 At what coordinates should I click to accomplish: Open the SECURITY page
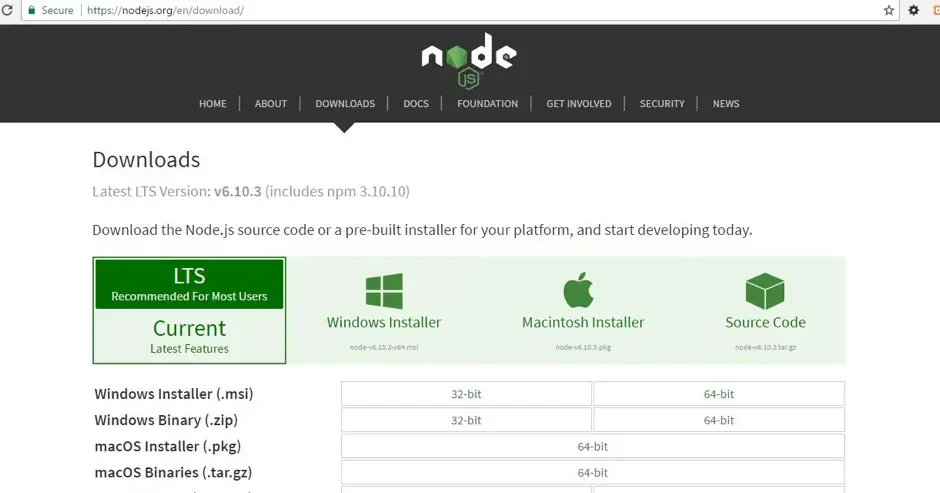point(662,104)
